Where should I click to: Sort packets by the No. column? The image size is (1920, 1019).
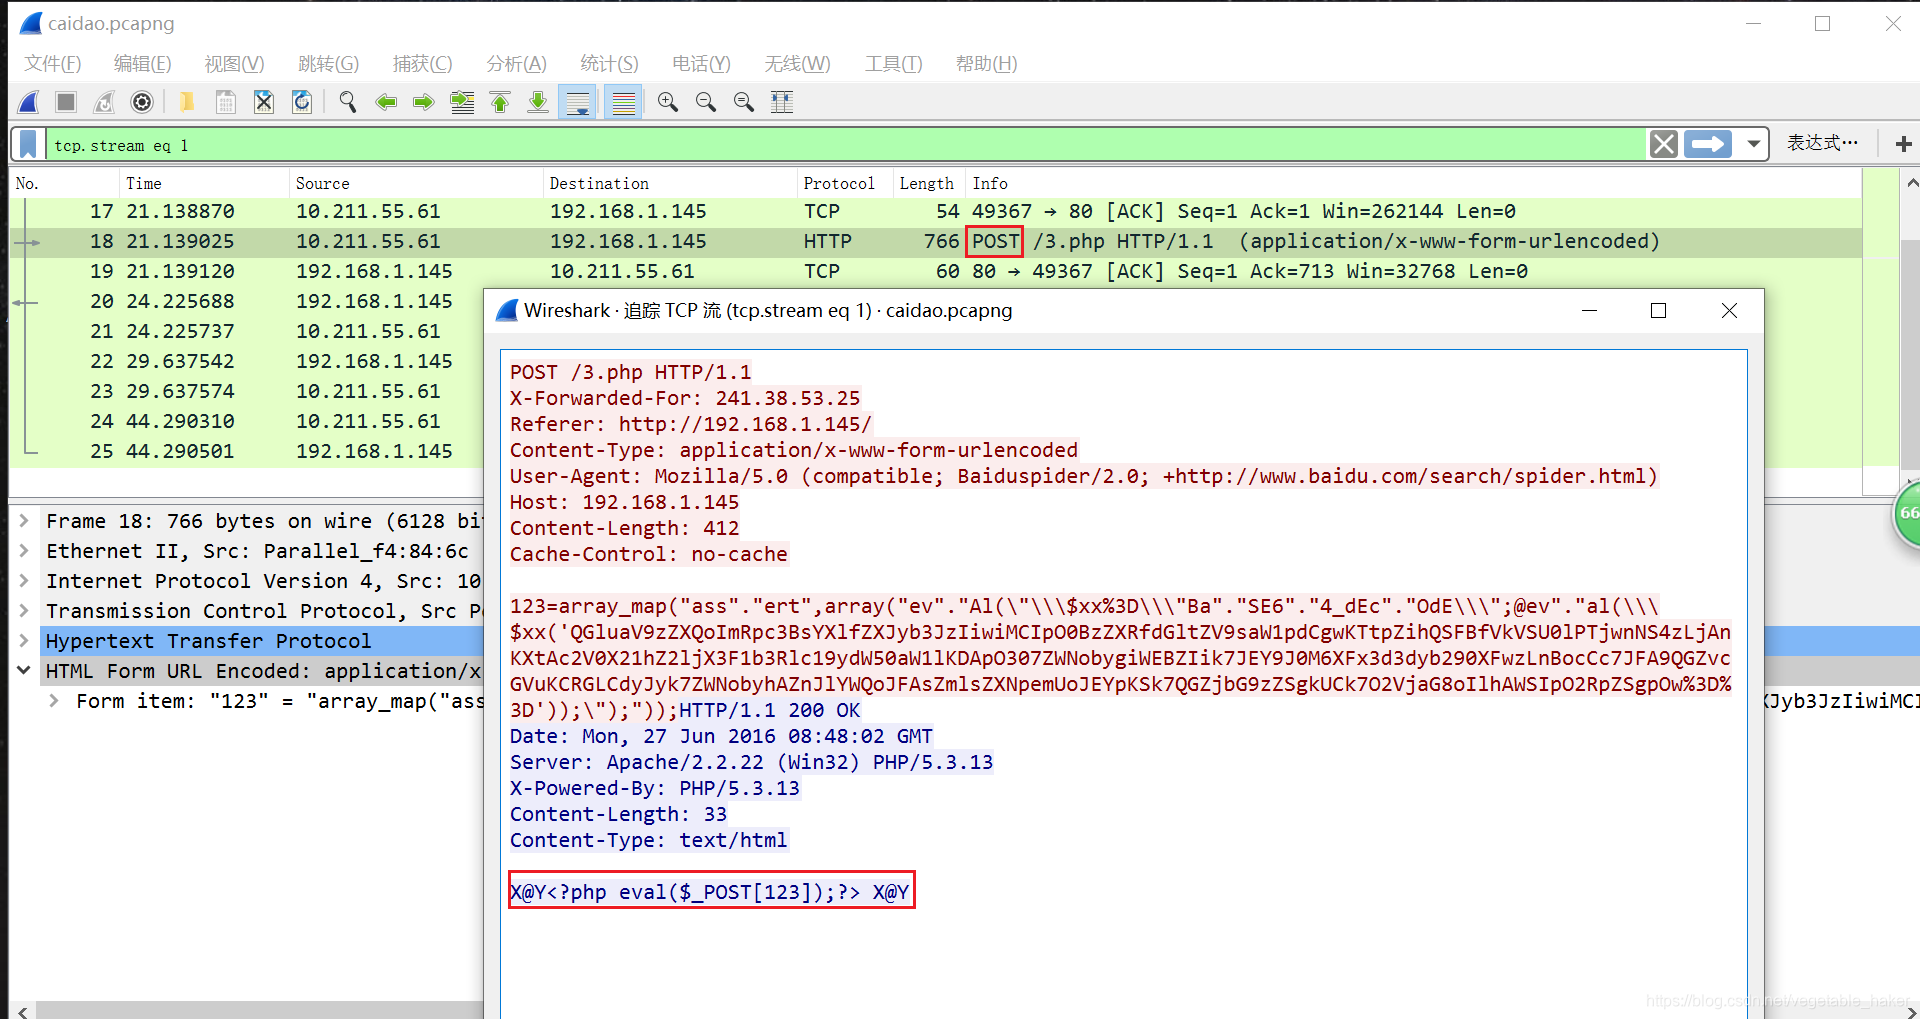tap(64, 183)
